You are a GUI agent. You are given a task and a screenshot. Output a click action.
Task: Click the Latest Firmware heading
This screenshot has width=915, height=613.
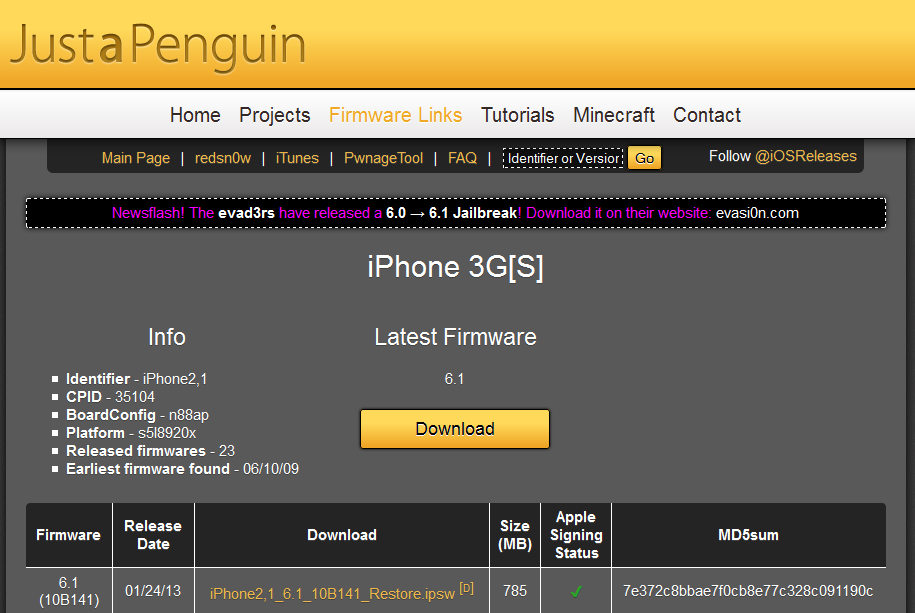(455, 337)
